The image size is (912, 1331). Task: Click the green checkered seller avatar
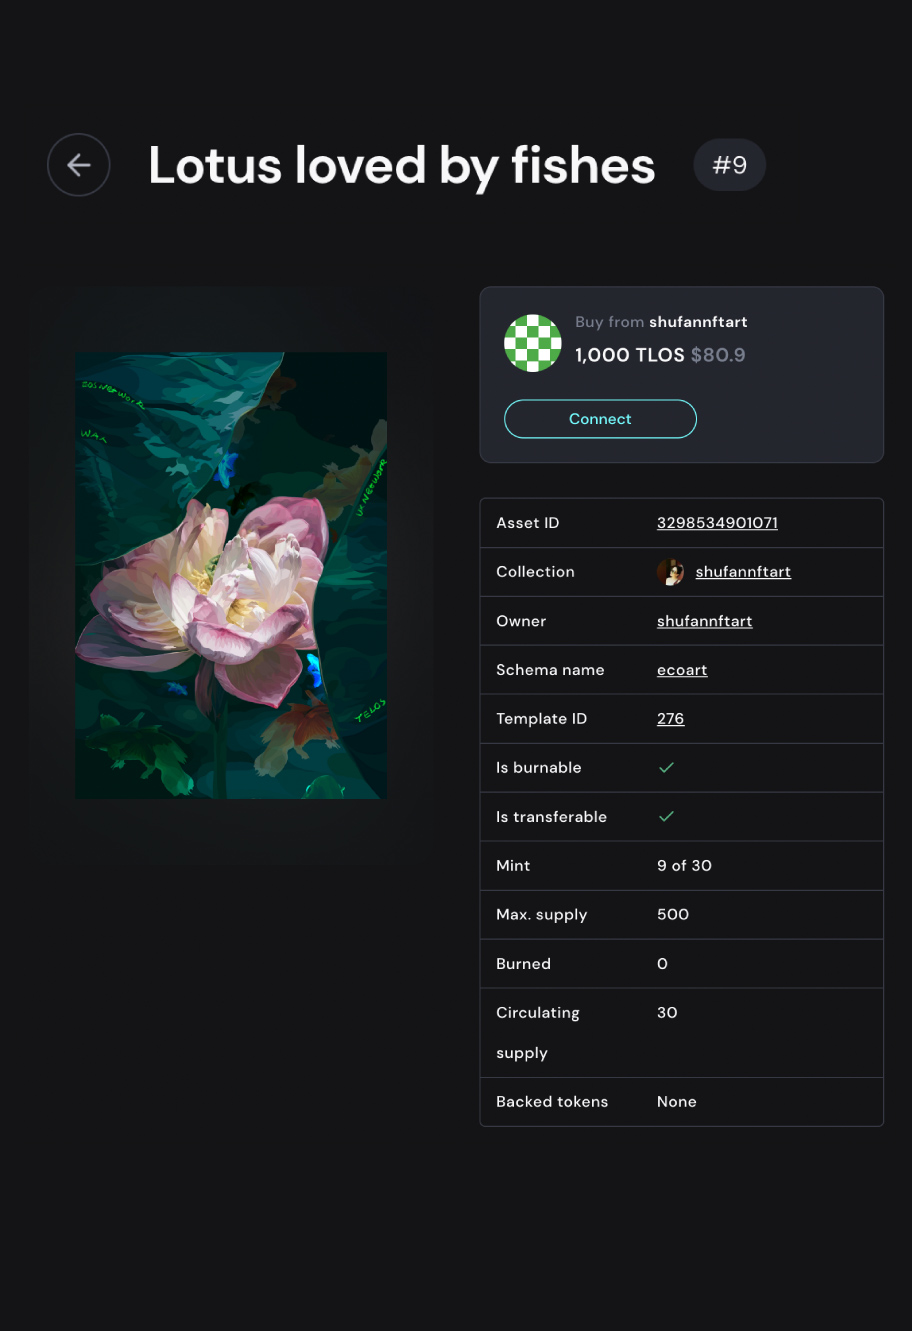(532, 343)
